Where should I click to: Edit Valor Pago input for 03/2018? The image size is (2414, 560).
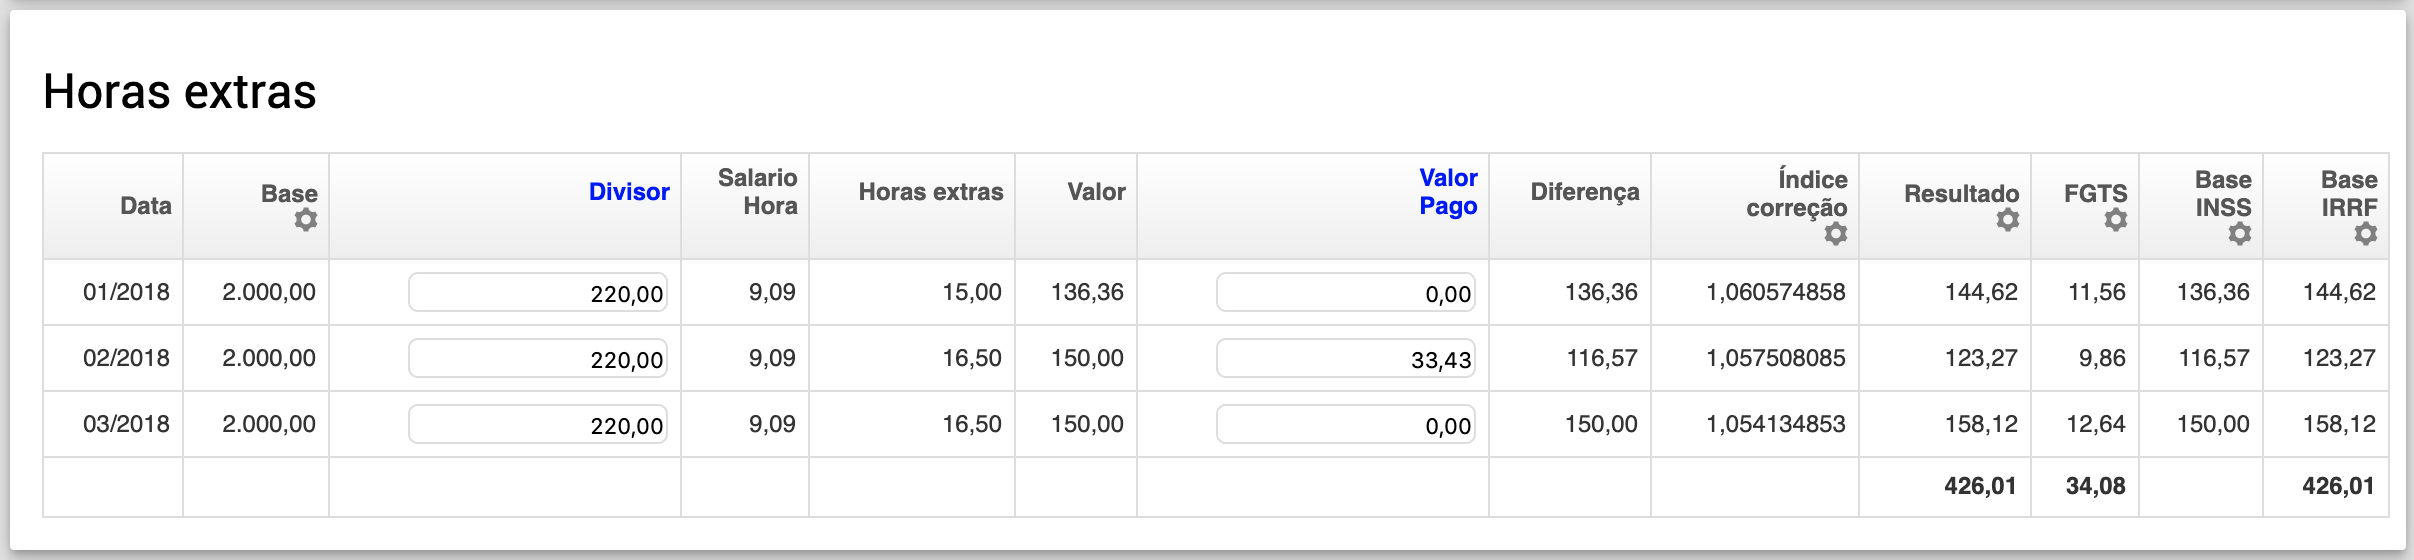pos(1346,425)
